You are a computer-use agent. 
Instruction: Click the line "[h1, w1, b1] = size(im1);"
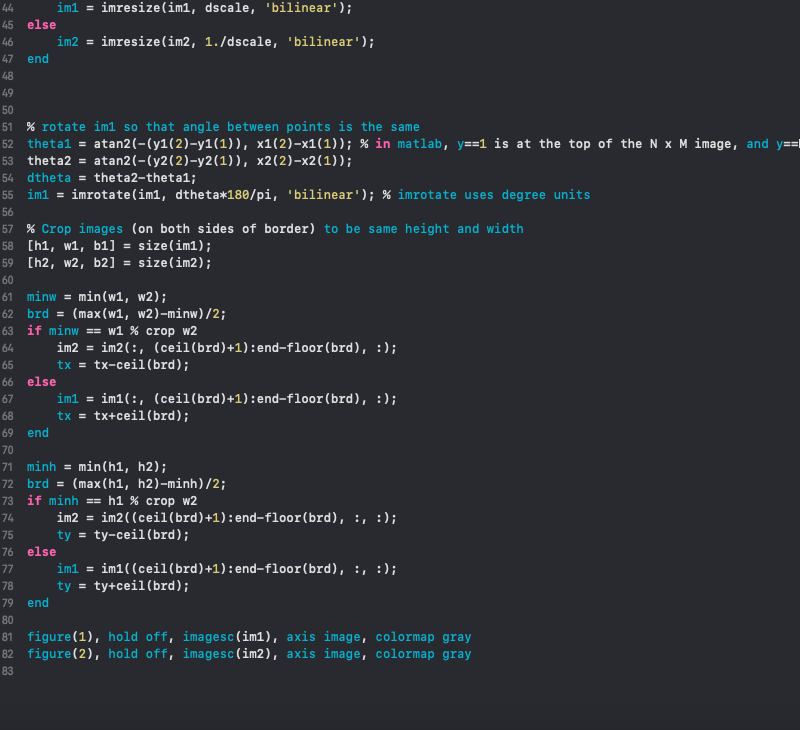tap(119, 246)
